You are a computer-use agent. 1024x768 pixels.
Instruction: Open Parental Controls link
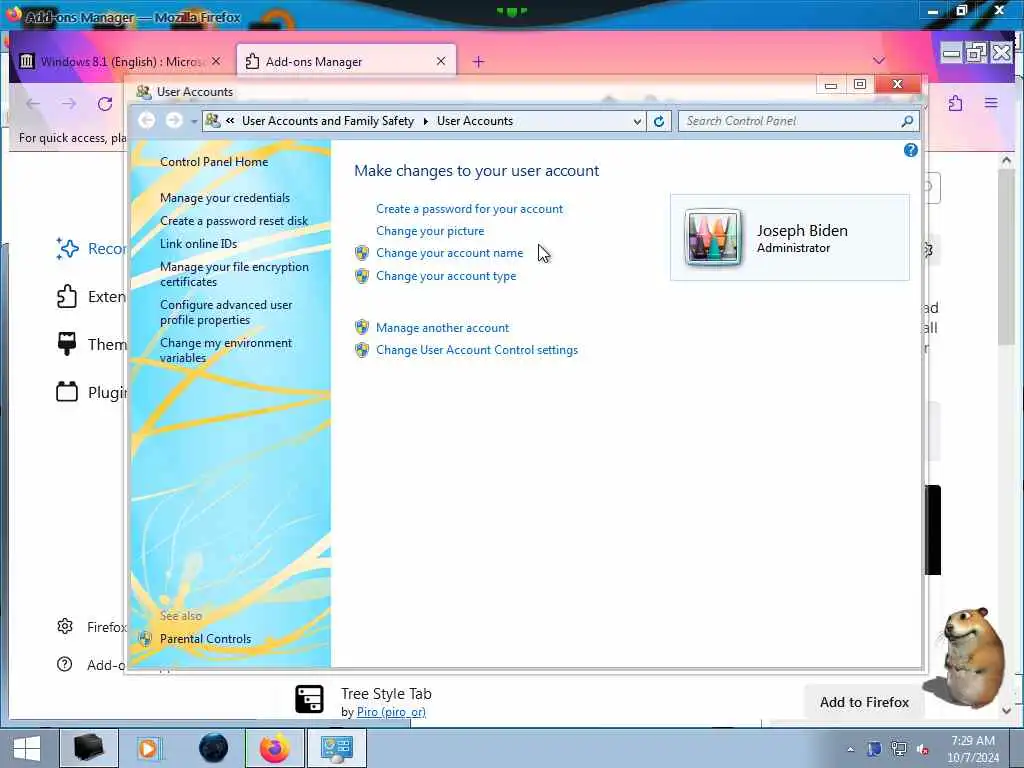tap(205, 639)
